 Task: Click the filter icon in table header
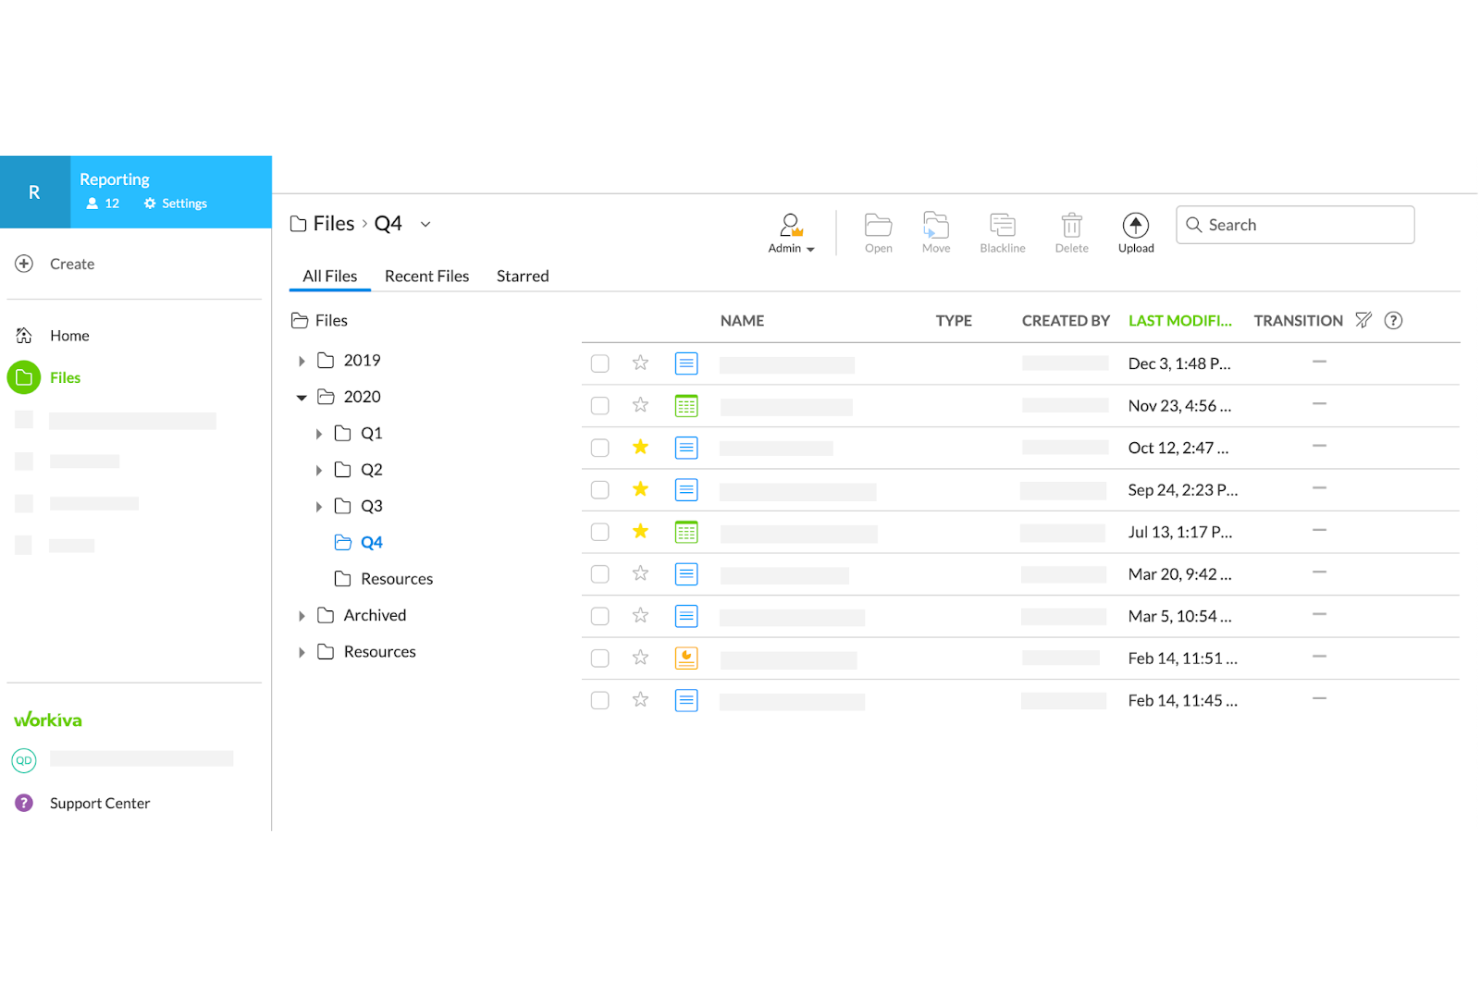coord(1363,320)
